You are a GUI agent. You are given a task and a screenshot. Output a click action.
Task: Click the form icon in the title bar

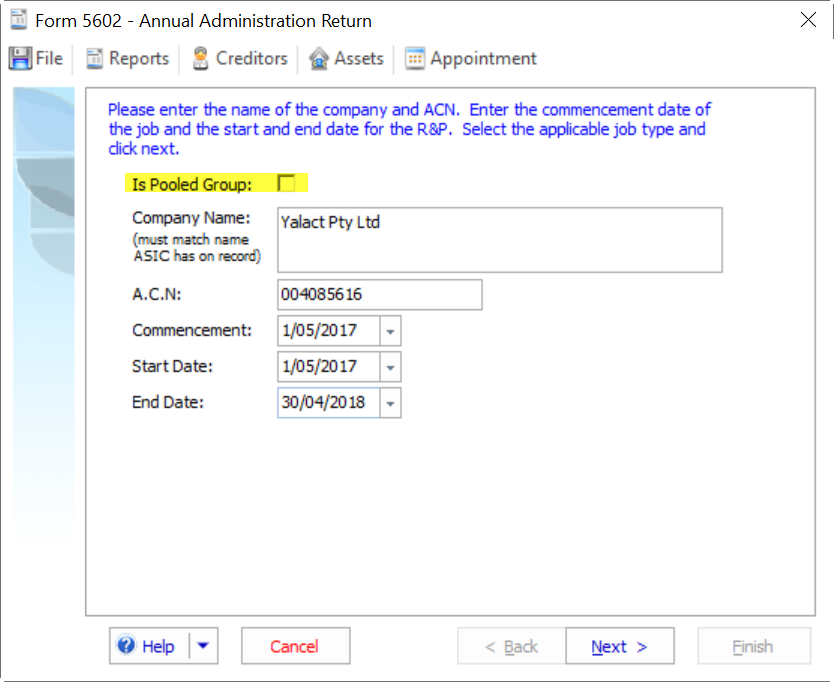tap(16, 19)
